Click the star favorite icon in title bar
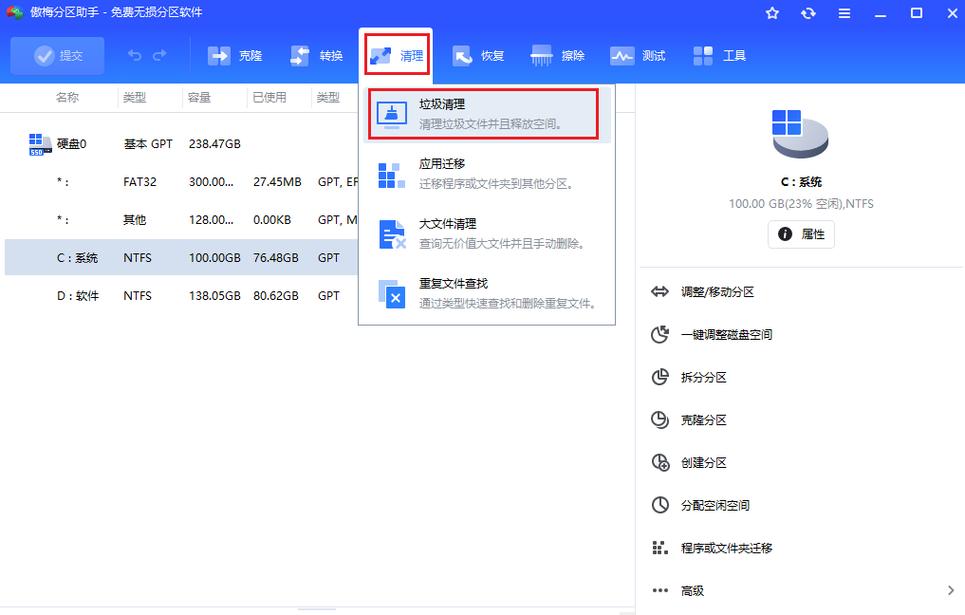 tap(771, 13)
